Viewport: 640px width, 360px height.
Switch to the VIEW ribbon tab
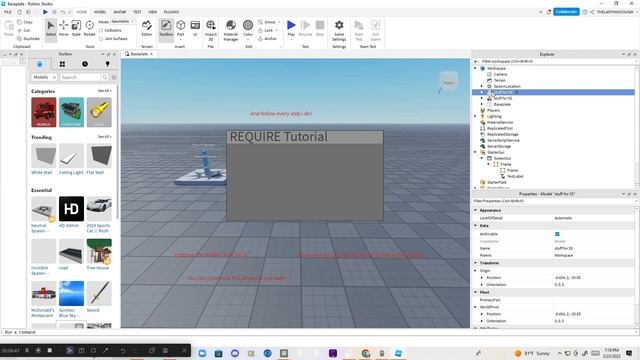(x=153, y=12)
